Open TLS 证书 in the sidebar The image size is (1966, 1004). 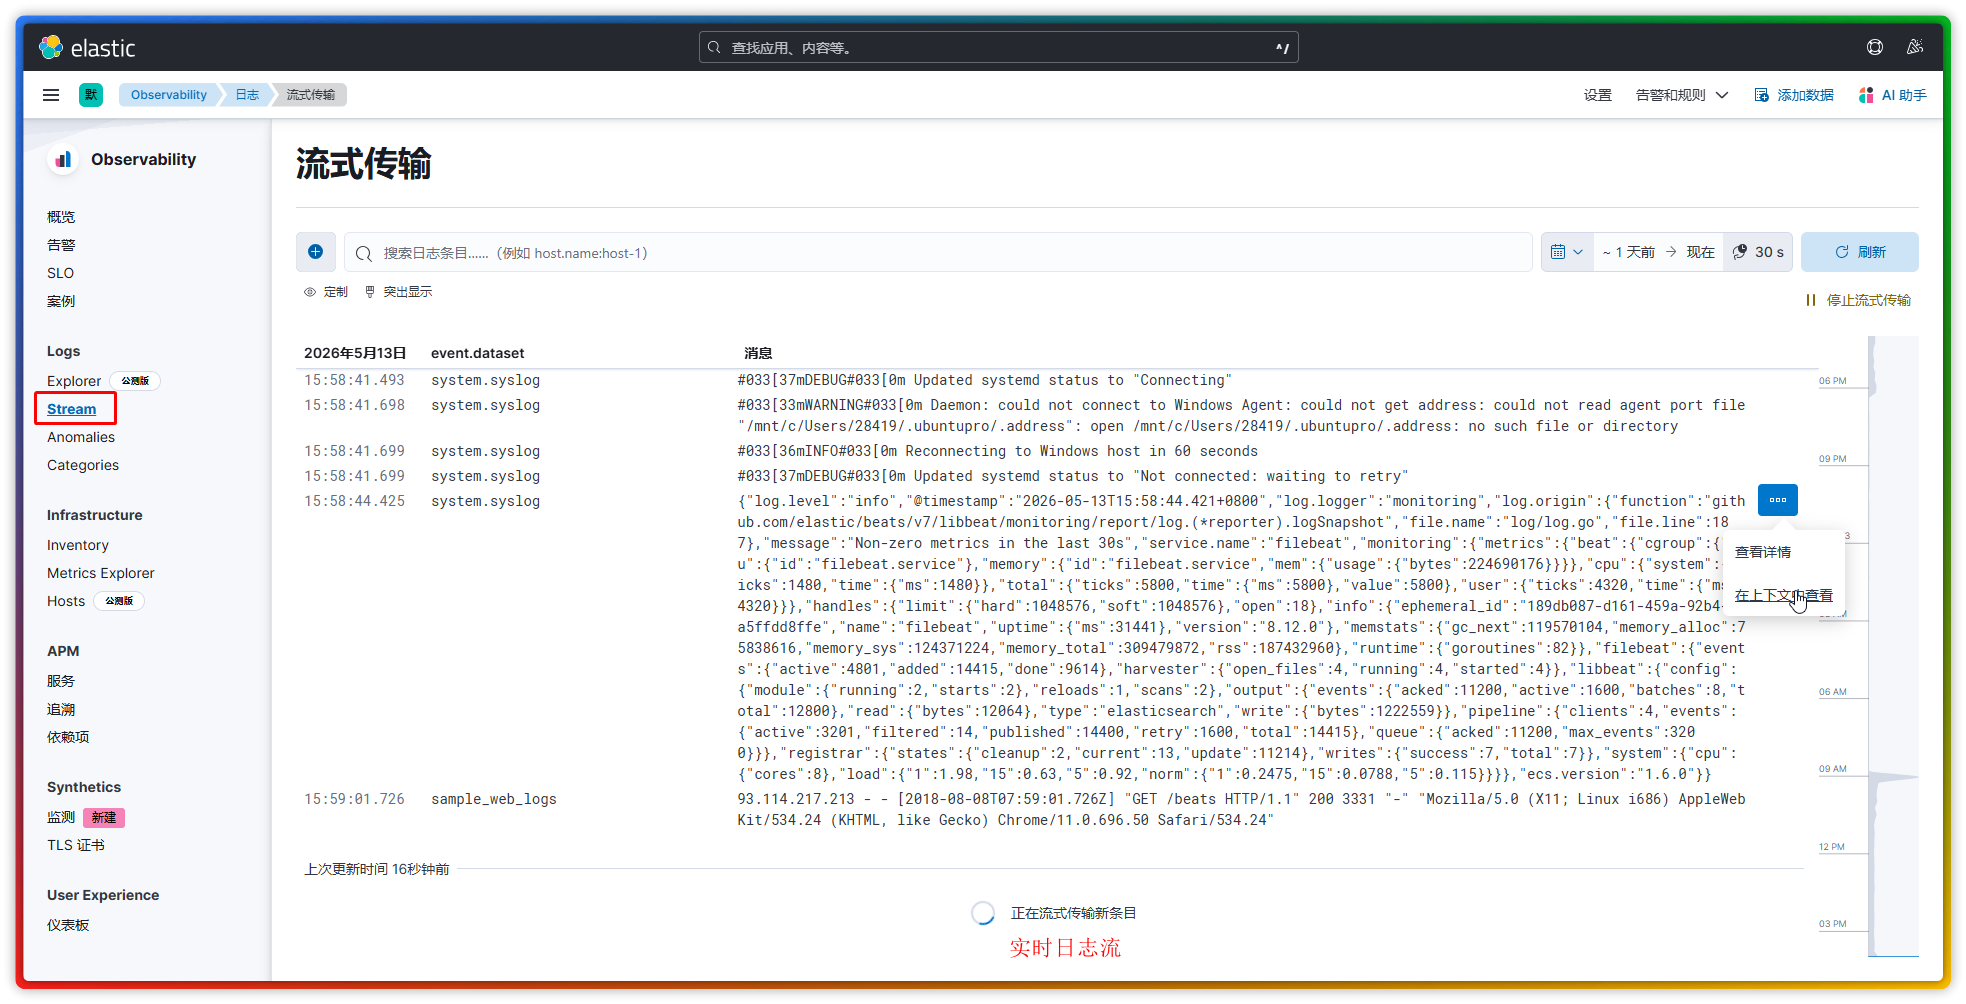(76, 845)
